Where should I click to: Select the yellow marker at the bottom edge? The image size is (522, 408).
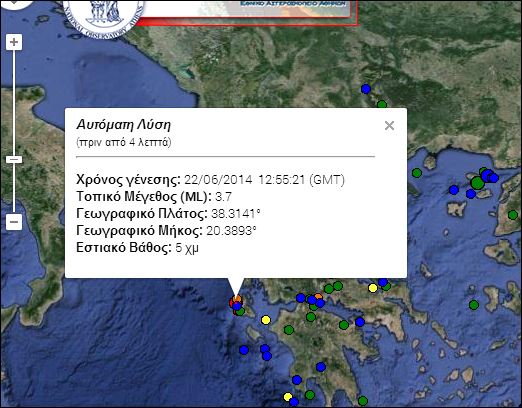point(288,397)
